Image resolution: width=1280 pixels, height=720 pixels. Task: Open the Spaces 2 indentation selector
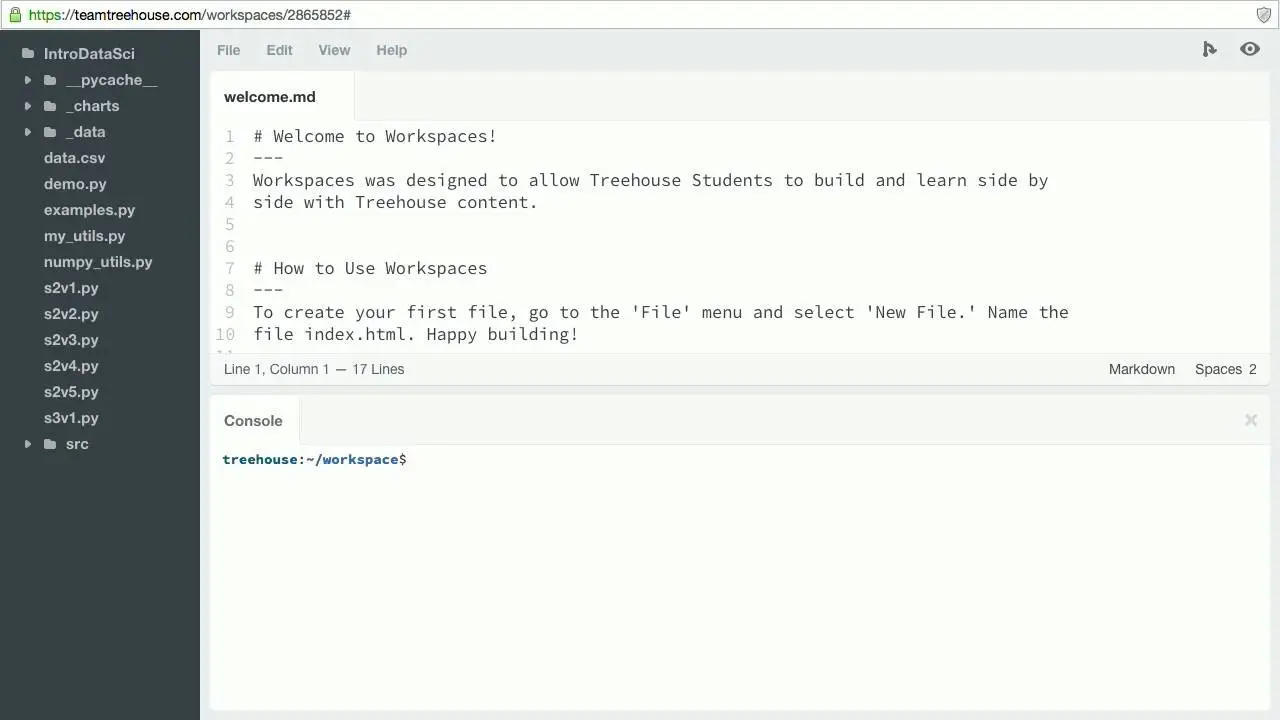pos(1225,369)
